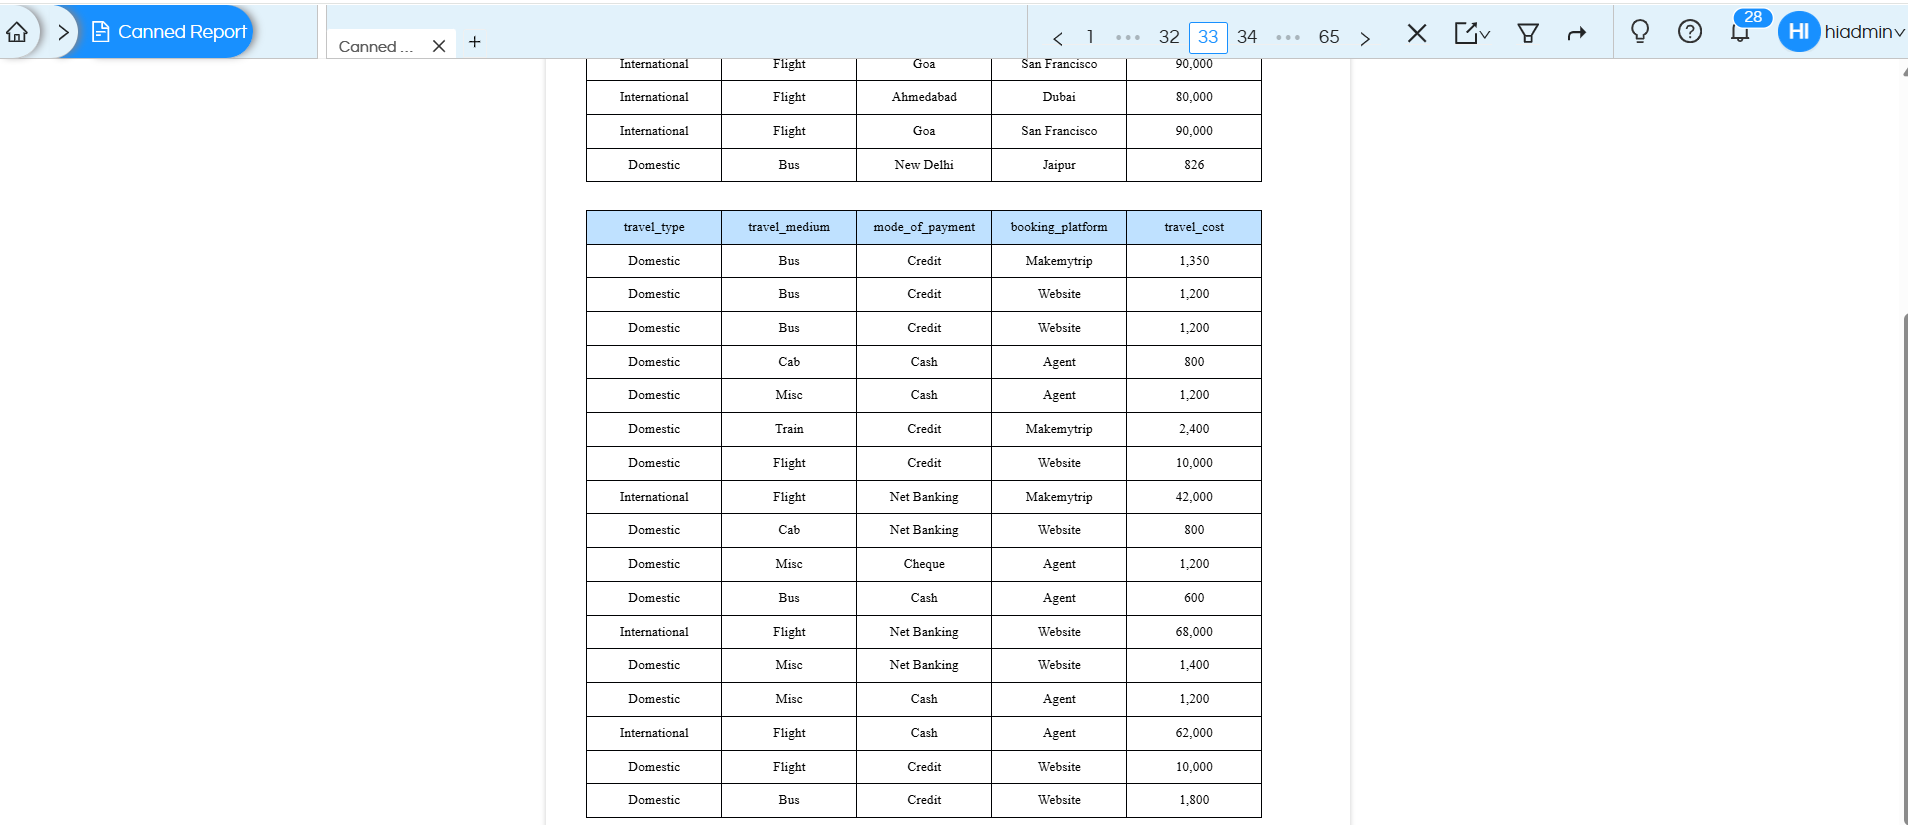Jump to page 34
The image size is (1908, 825).
tap(1247, 37)
